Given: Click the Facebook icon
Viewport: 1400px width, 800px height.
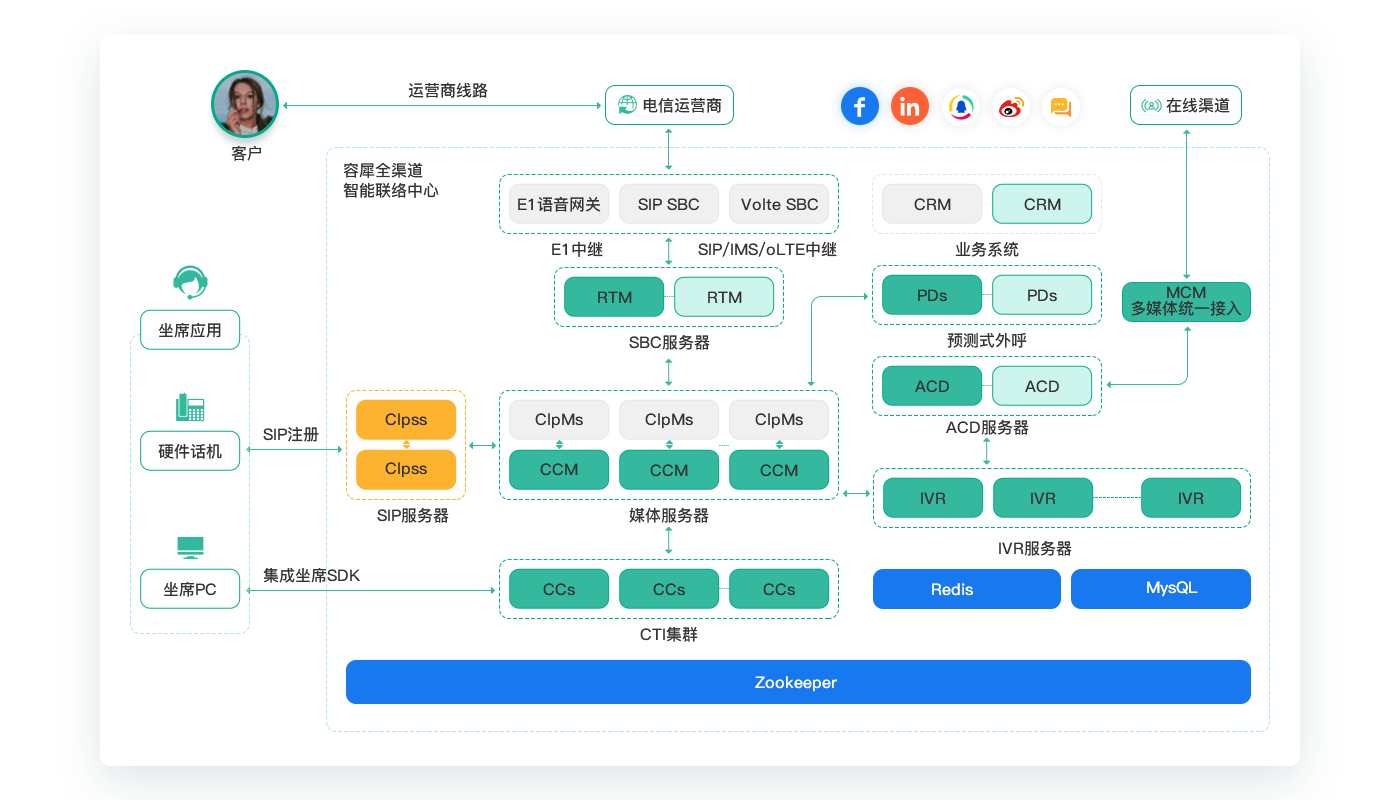Looking at the screenshot, I should (x=860, y=105).
